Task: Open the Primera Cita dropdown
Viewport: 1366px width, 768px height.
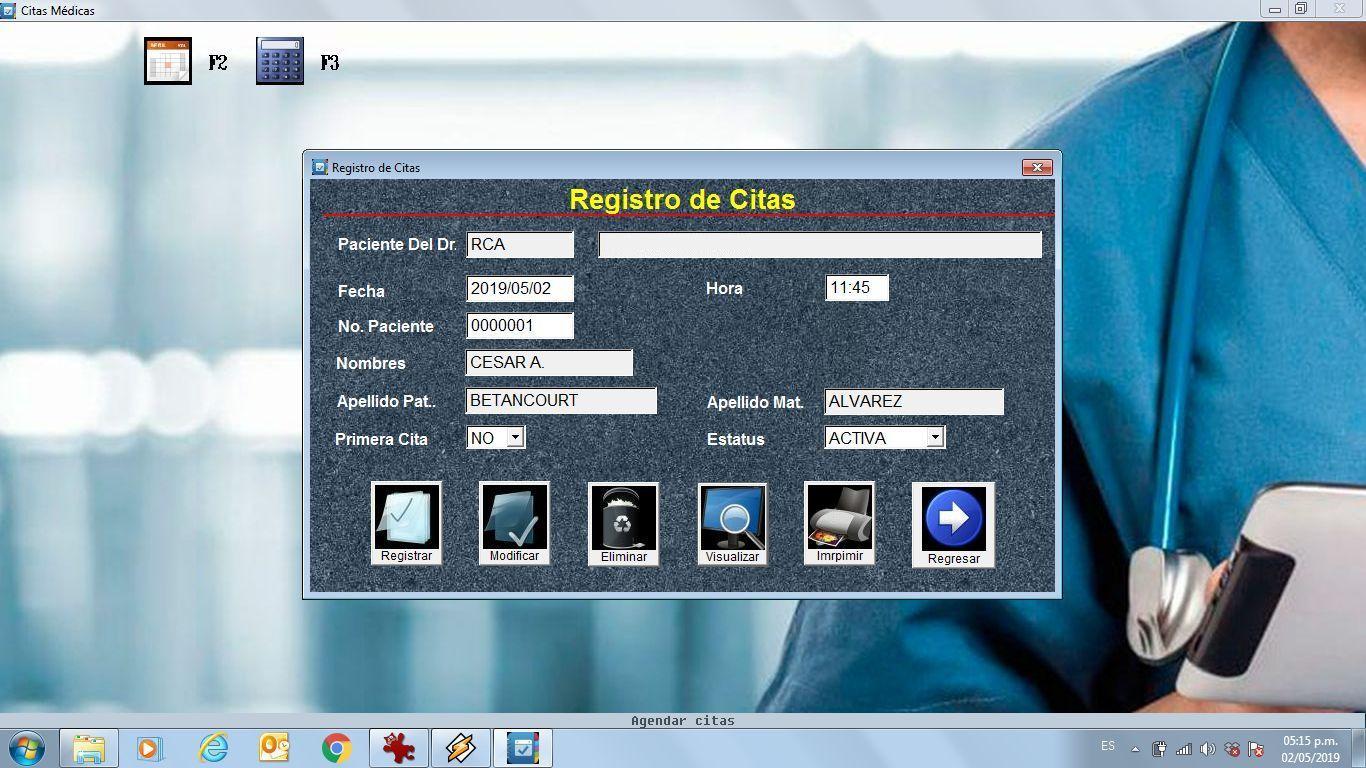Action: click(x=514, y=437)
